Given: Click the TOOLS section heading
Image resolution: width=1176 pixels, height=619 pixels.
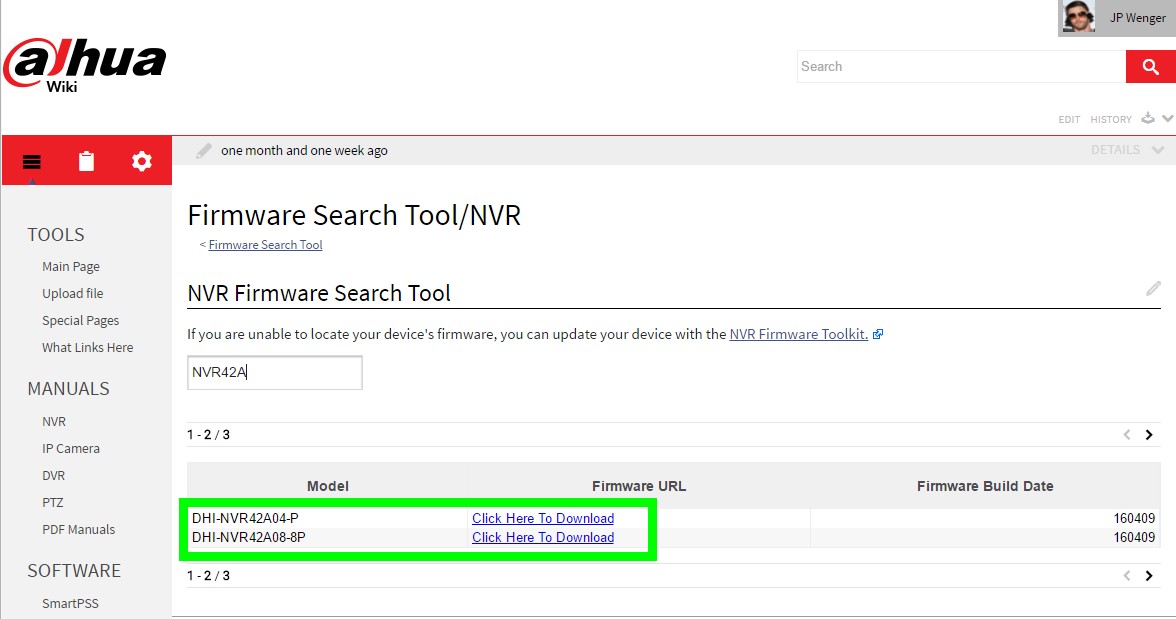Looking at the screenshot, I should (x=56, y=235).
